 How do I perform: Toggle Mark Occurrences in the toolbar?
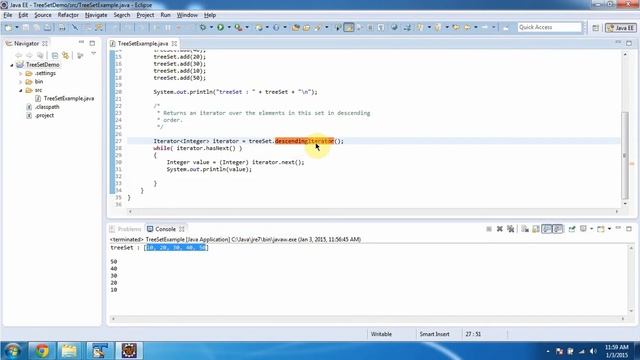[349, 27]
